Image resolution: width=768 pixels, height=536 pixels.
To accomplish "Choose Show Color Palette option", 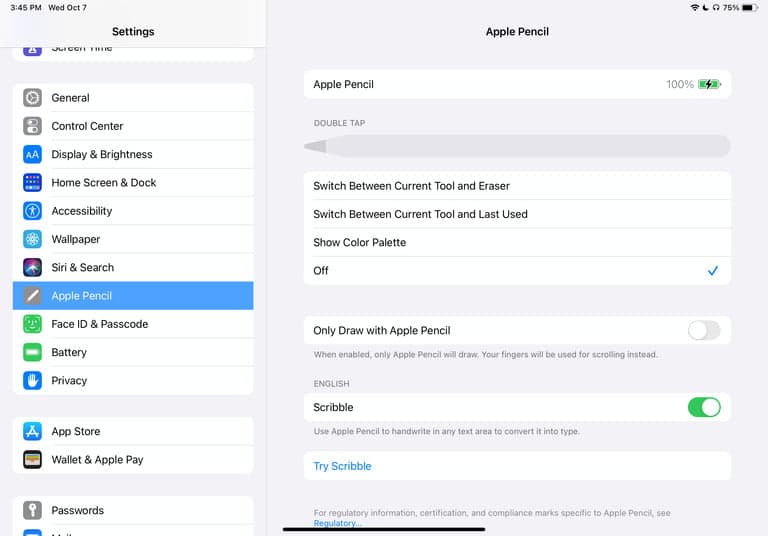I will point(517,243).
